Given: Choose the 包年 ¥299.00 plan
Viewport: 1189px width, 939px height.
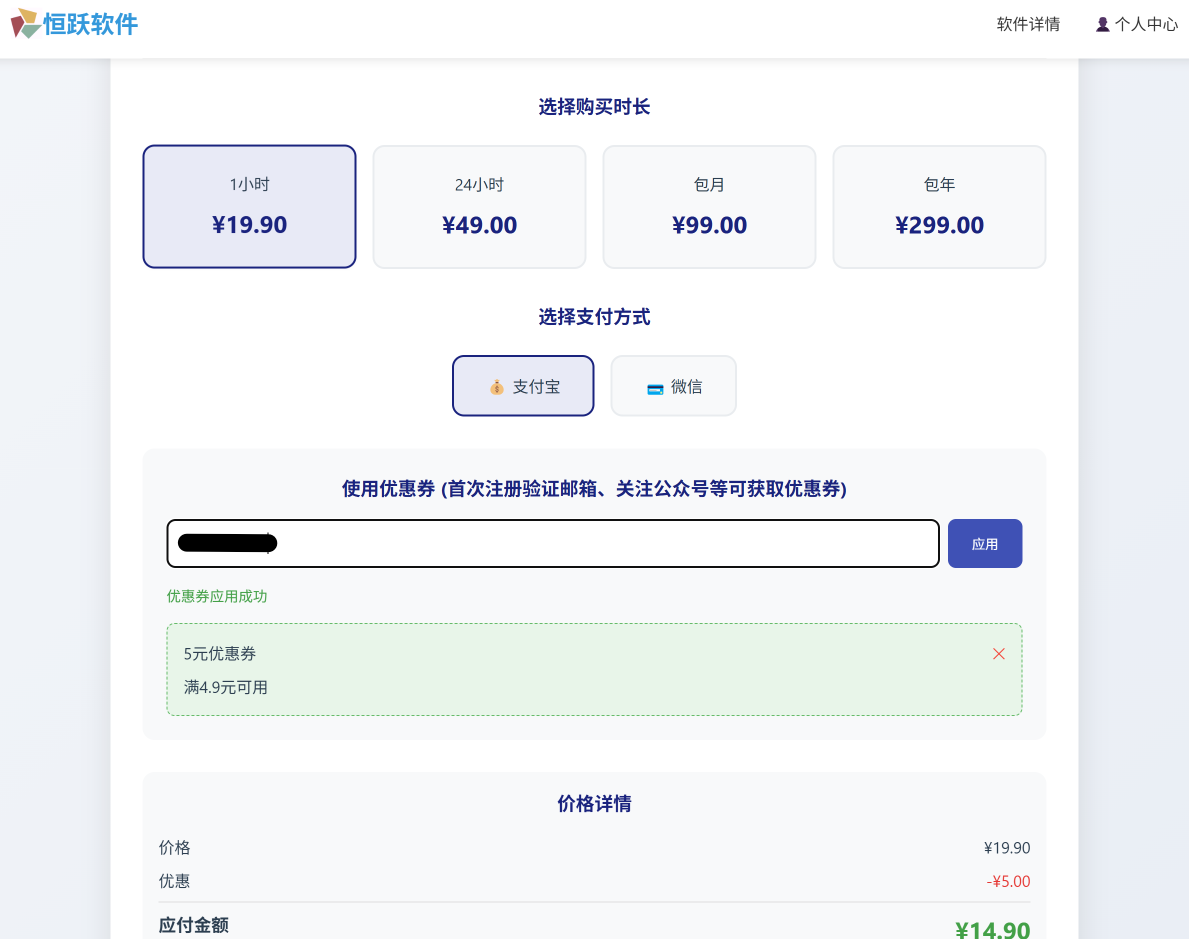Looking at the screenshot, I should click(939, 206).
